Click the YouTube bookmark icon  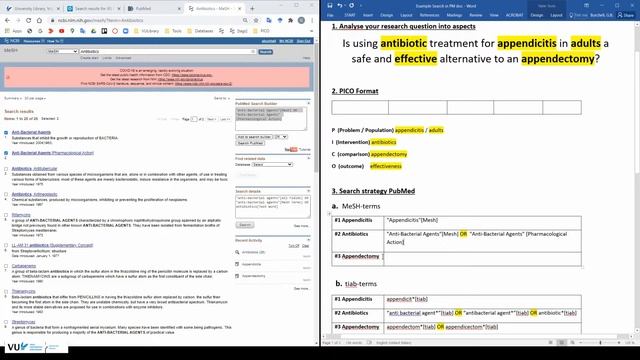point(61,31)
